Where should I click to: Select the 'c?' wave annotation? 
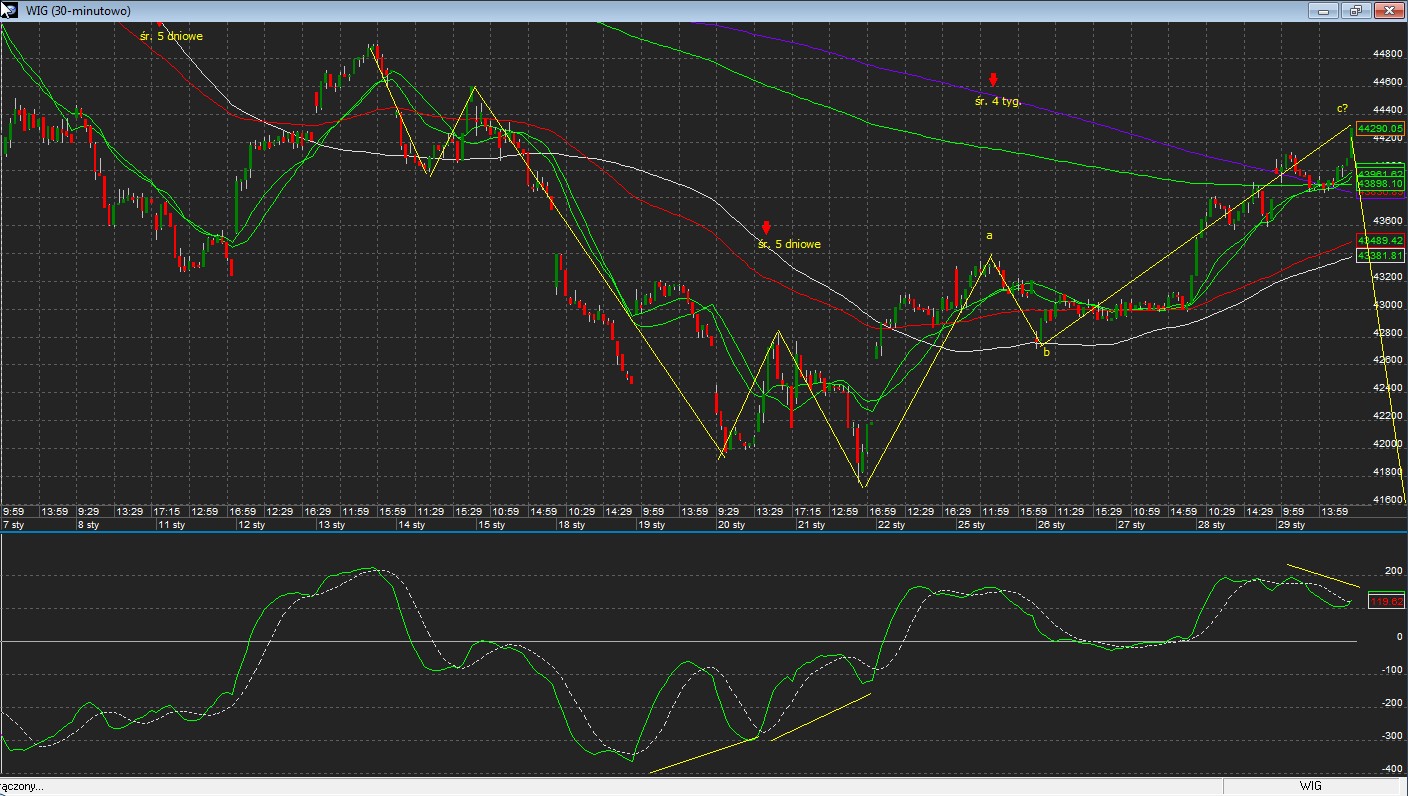[1342, 108]
